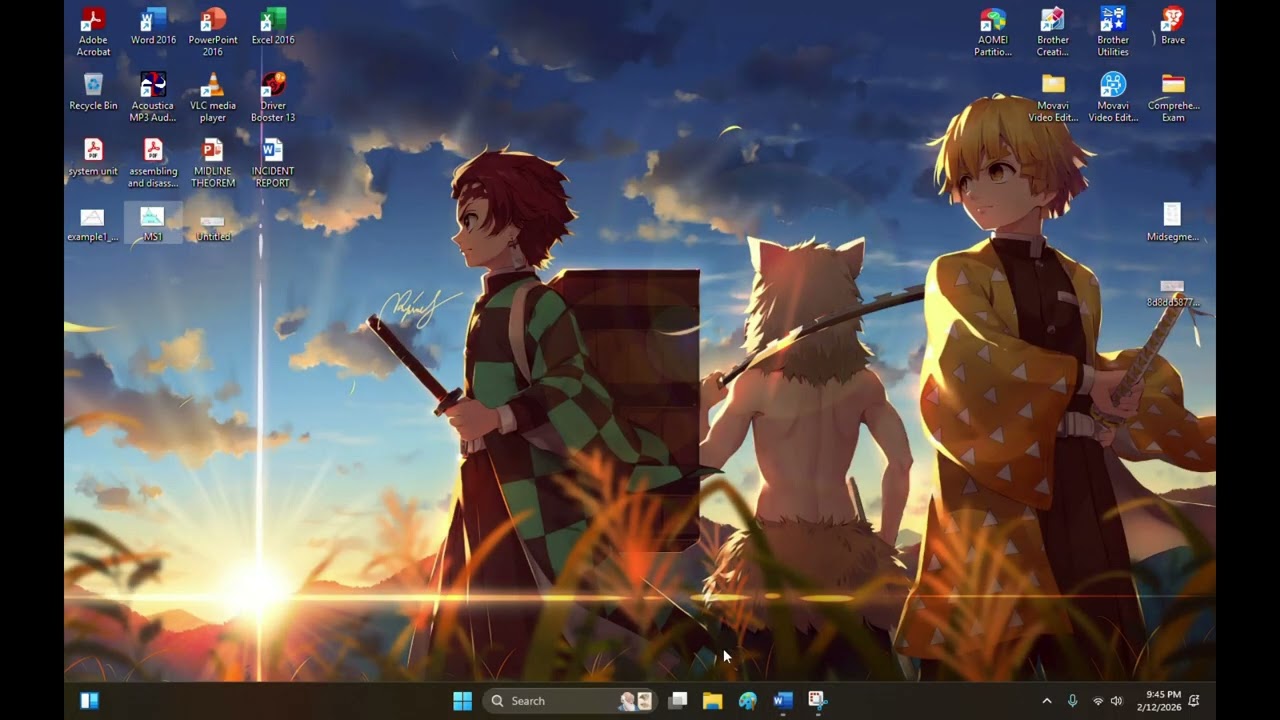Viewport: 1280px width, 720px height.
Task: Click the microphone tray icon
Action: click(x=1072, y=701)
